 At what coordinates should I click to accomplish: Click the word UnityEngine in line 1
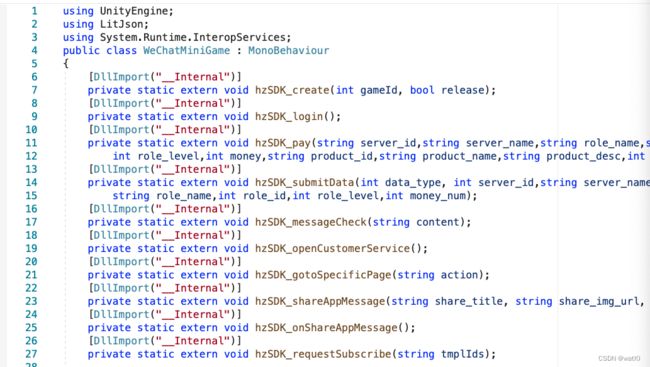133,11
